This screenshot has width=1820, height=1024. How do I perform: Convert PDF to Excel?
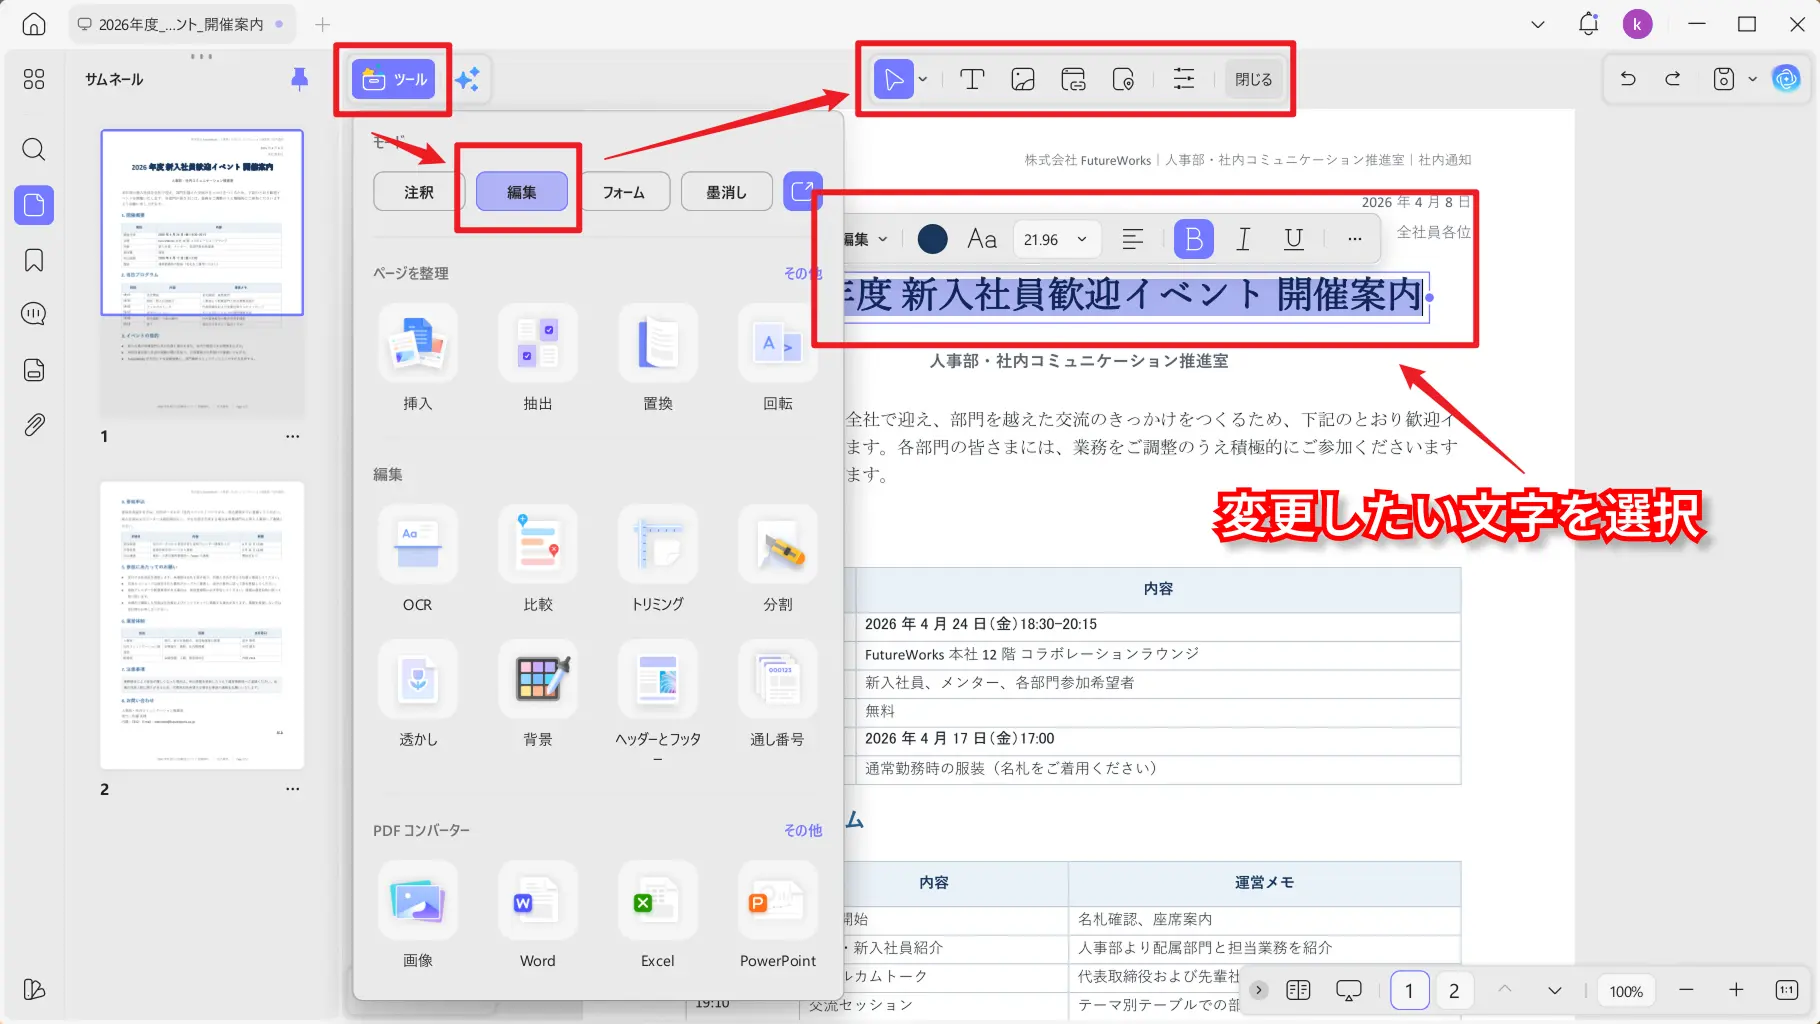658,915
